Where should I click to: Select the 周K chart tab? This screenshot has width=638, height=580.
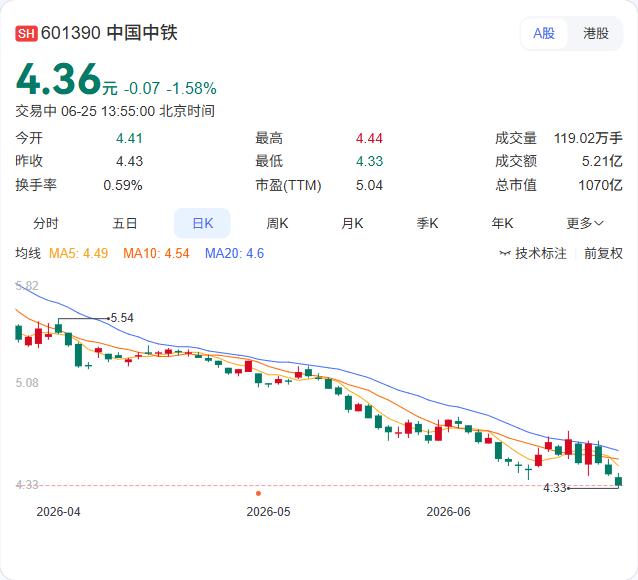click(x=277, y=223)
